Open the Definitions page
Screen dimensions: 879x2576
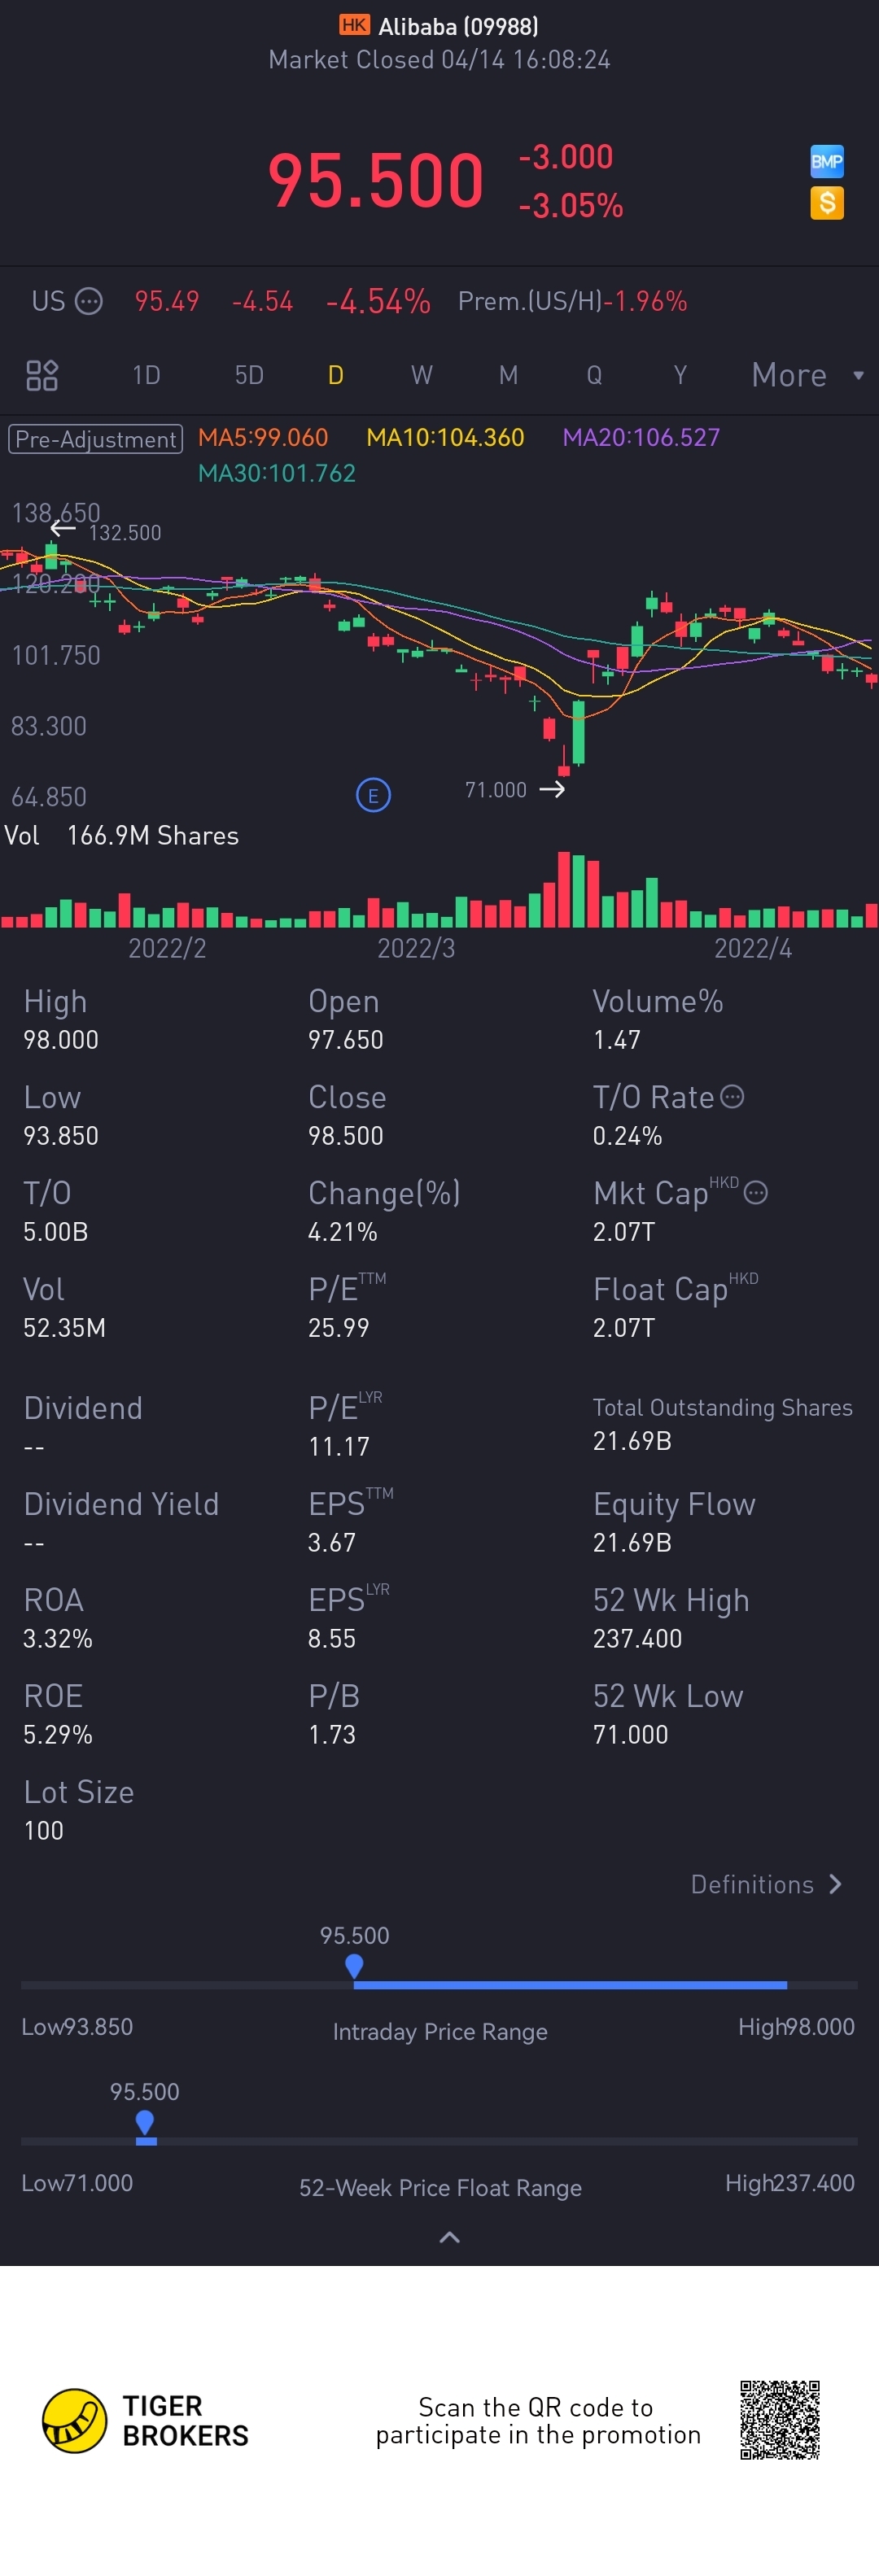(766, 1884)
